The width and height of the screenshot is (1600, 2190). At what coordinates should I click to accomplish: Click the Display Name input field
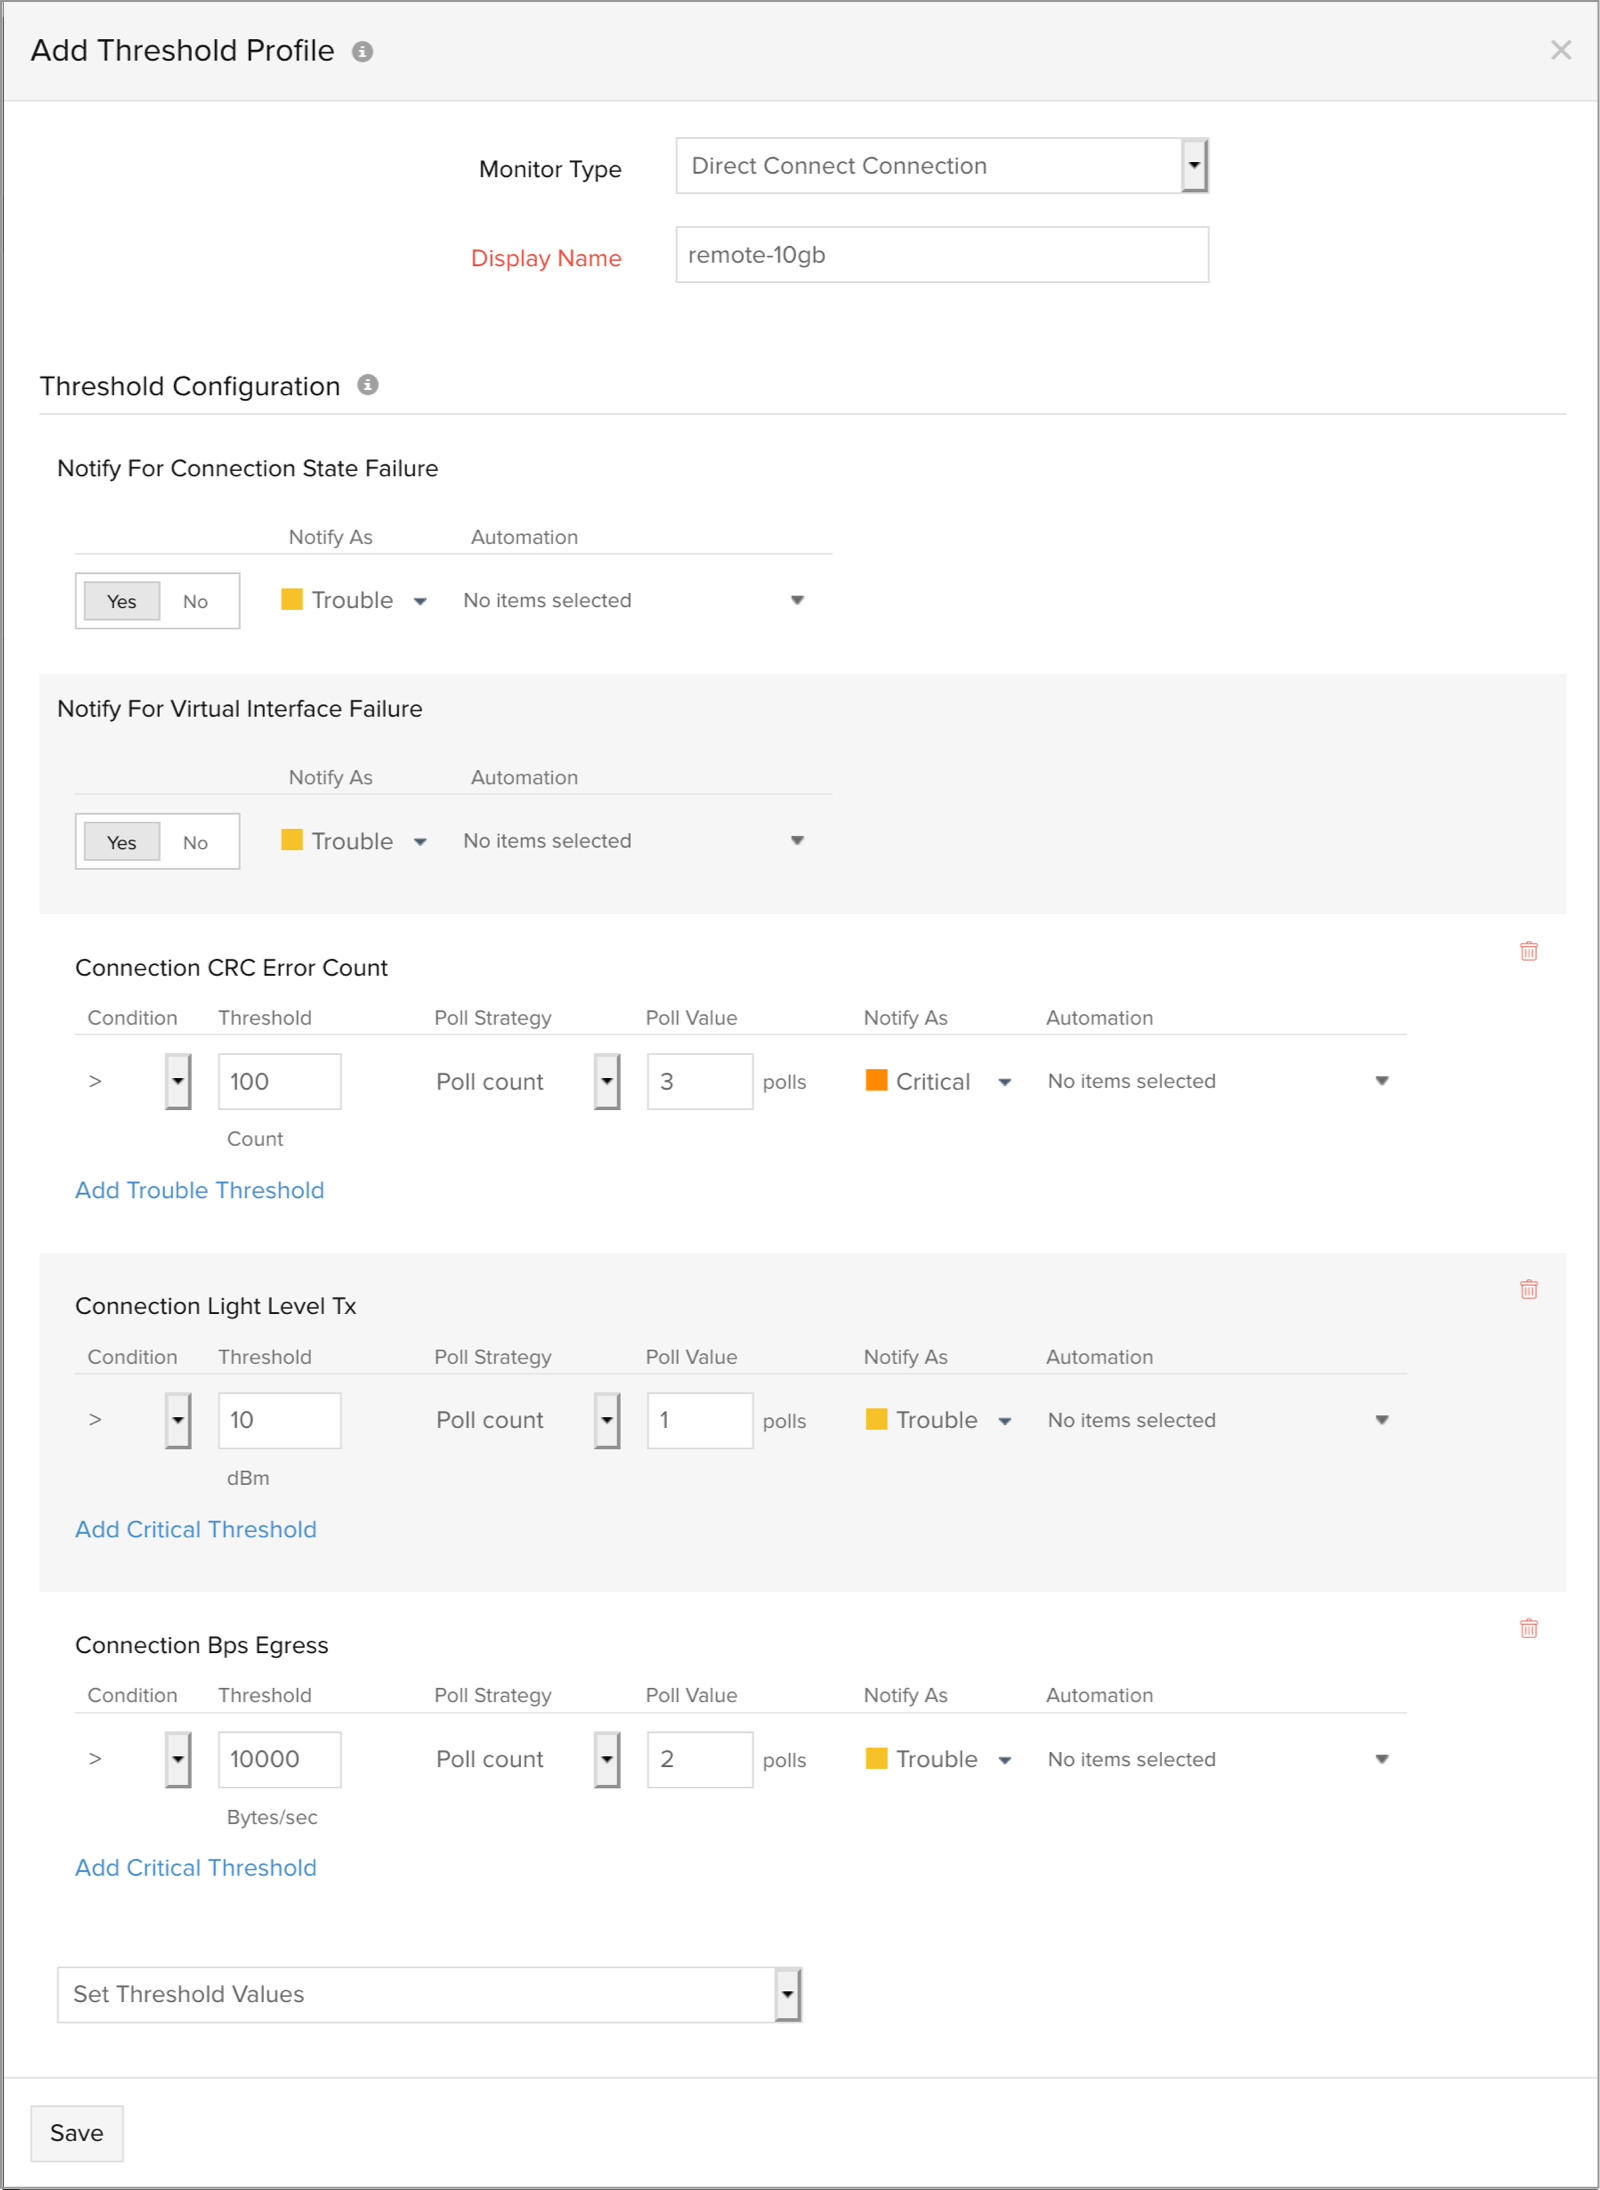[941, 255]
